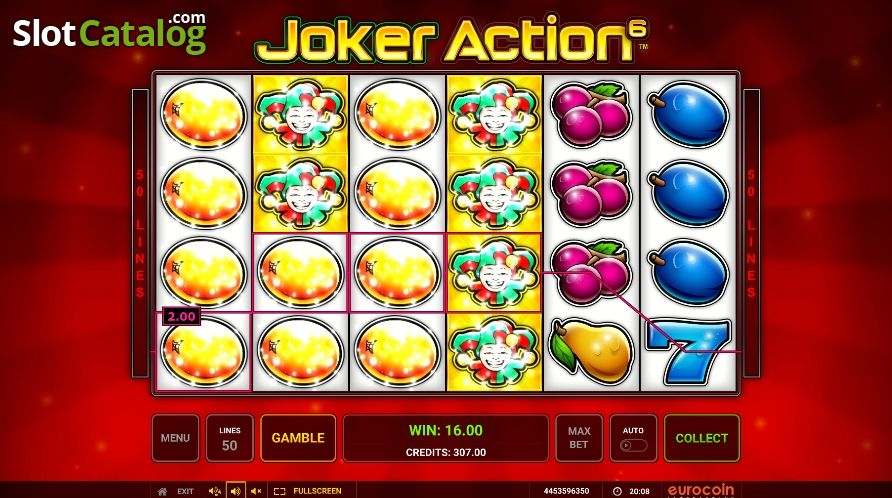Collect winnings with the COLLECT button
Screen dimensions: 892x498
pos(702,438)
